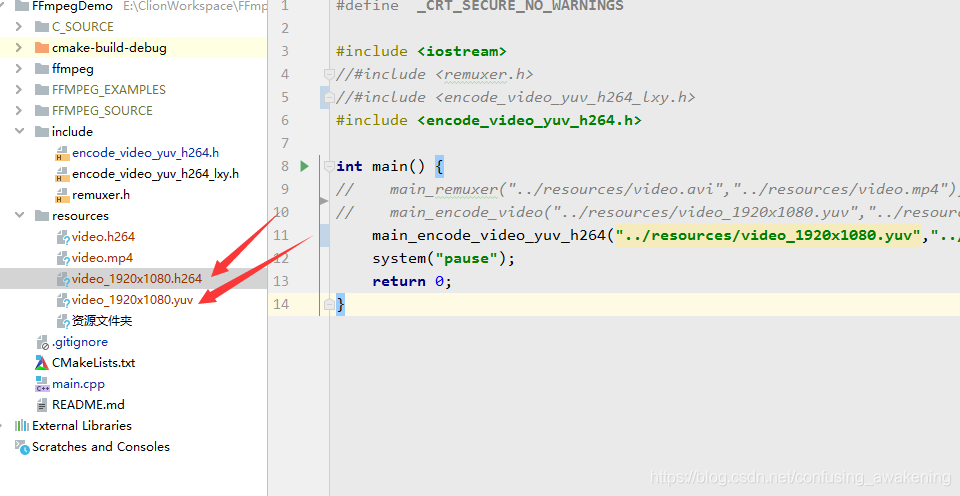Click the CMake icon of CMakeLists.txt
This screenshot has height=496, width=960.
[x=42, y=363]
